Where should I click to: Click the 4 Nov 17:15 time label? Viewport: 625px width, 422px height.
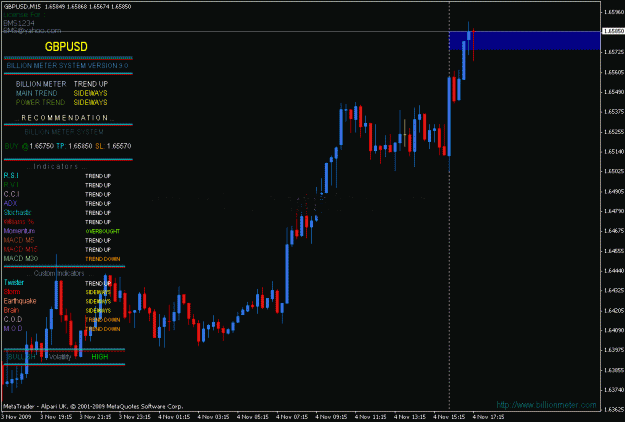point(488,417)
